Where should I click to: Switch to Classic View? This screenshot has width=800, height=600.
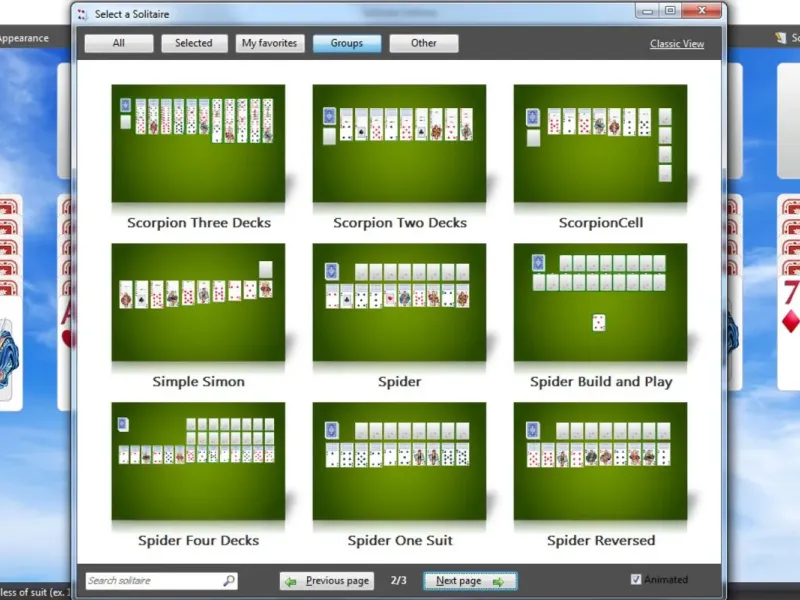click(x=677, y=44)
